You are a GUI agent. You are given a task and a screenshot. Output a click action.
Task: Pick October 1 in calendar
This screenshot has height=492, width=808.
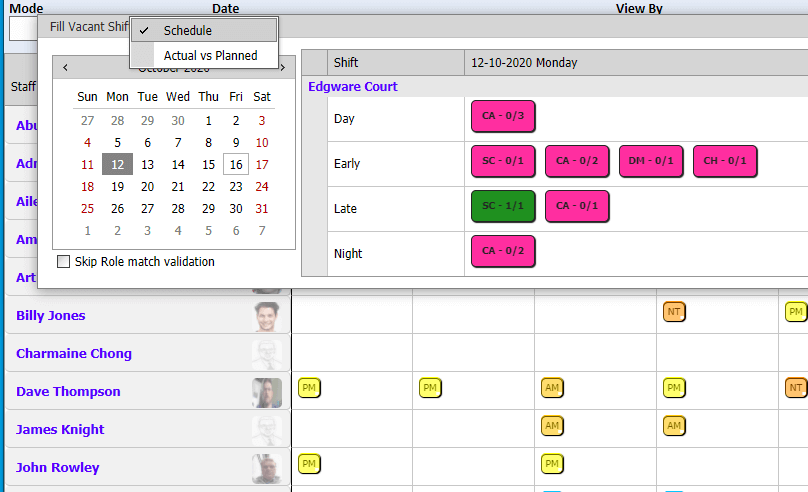208,121
